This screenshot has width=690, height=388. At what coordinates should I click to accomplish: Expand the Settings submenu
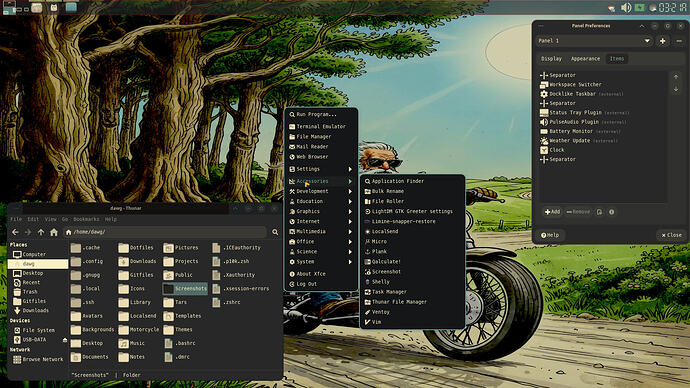[x=321, y=169]
